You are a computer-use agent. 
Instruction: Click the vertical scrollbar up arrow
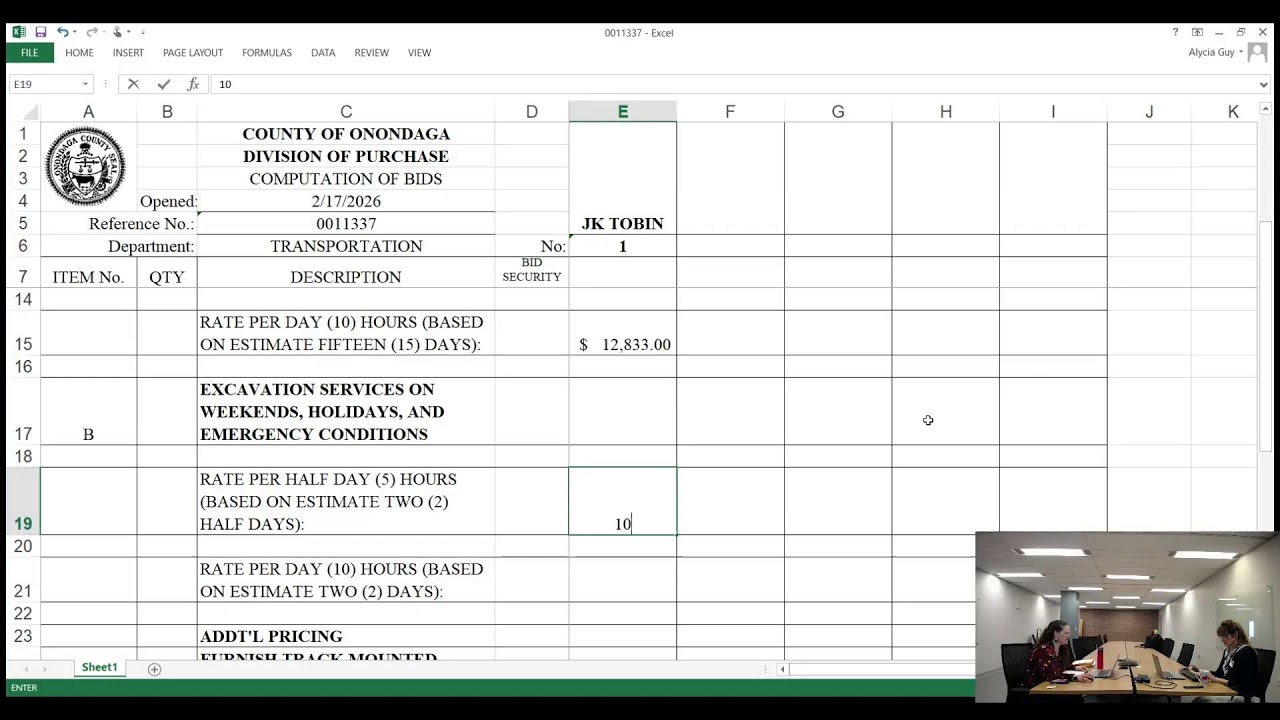pos(1264,108)
